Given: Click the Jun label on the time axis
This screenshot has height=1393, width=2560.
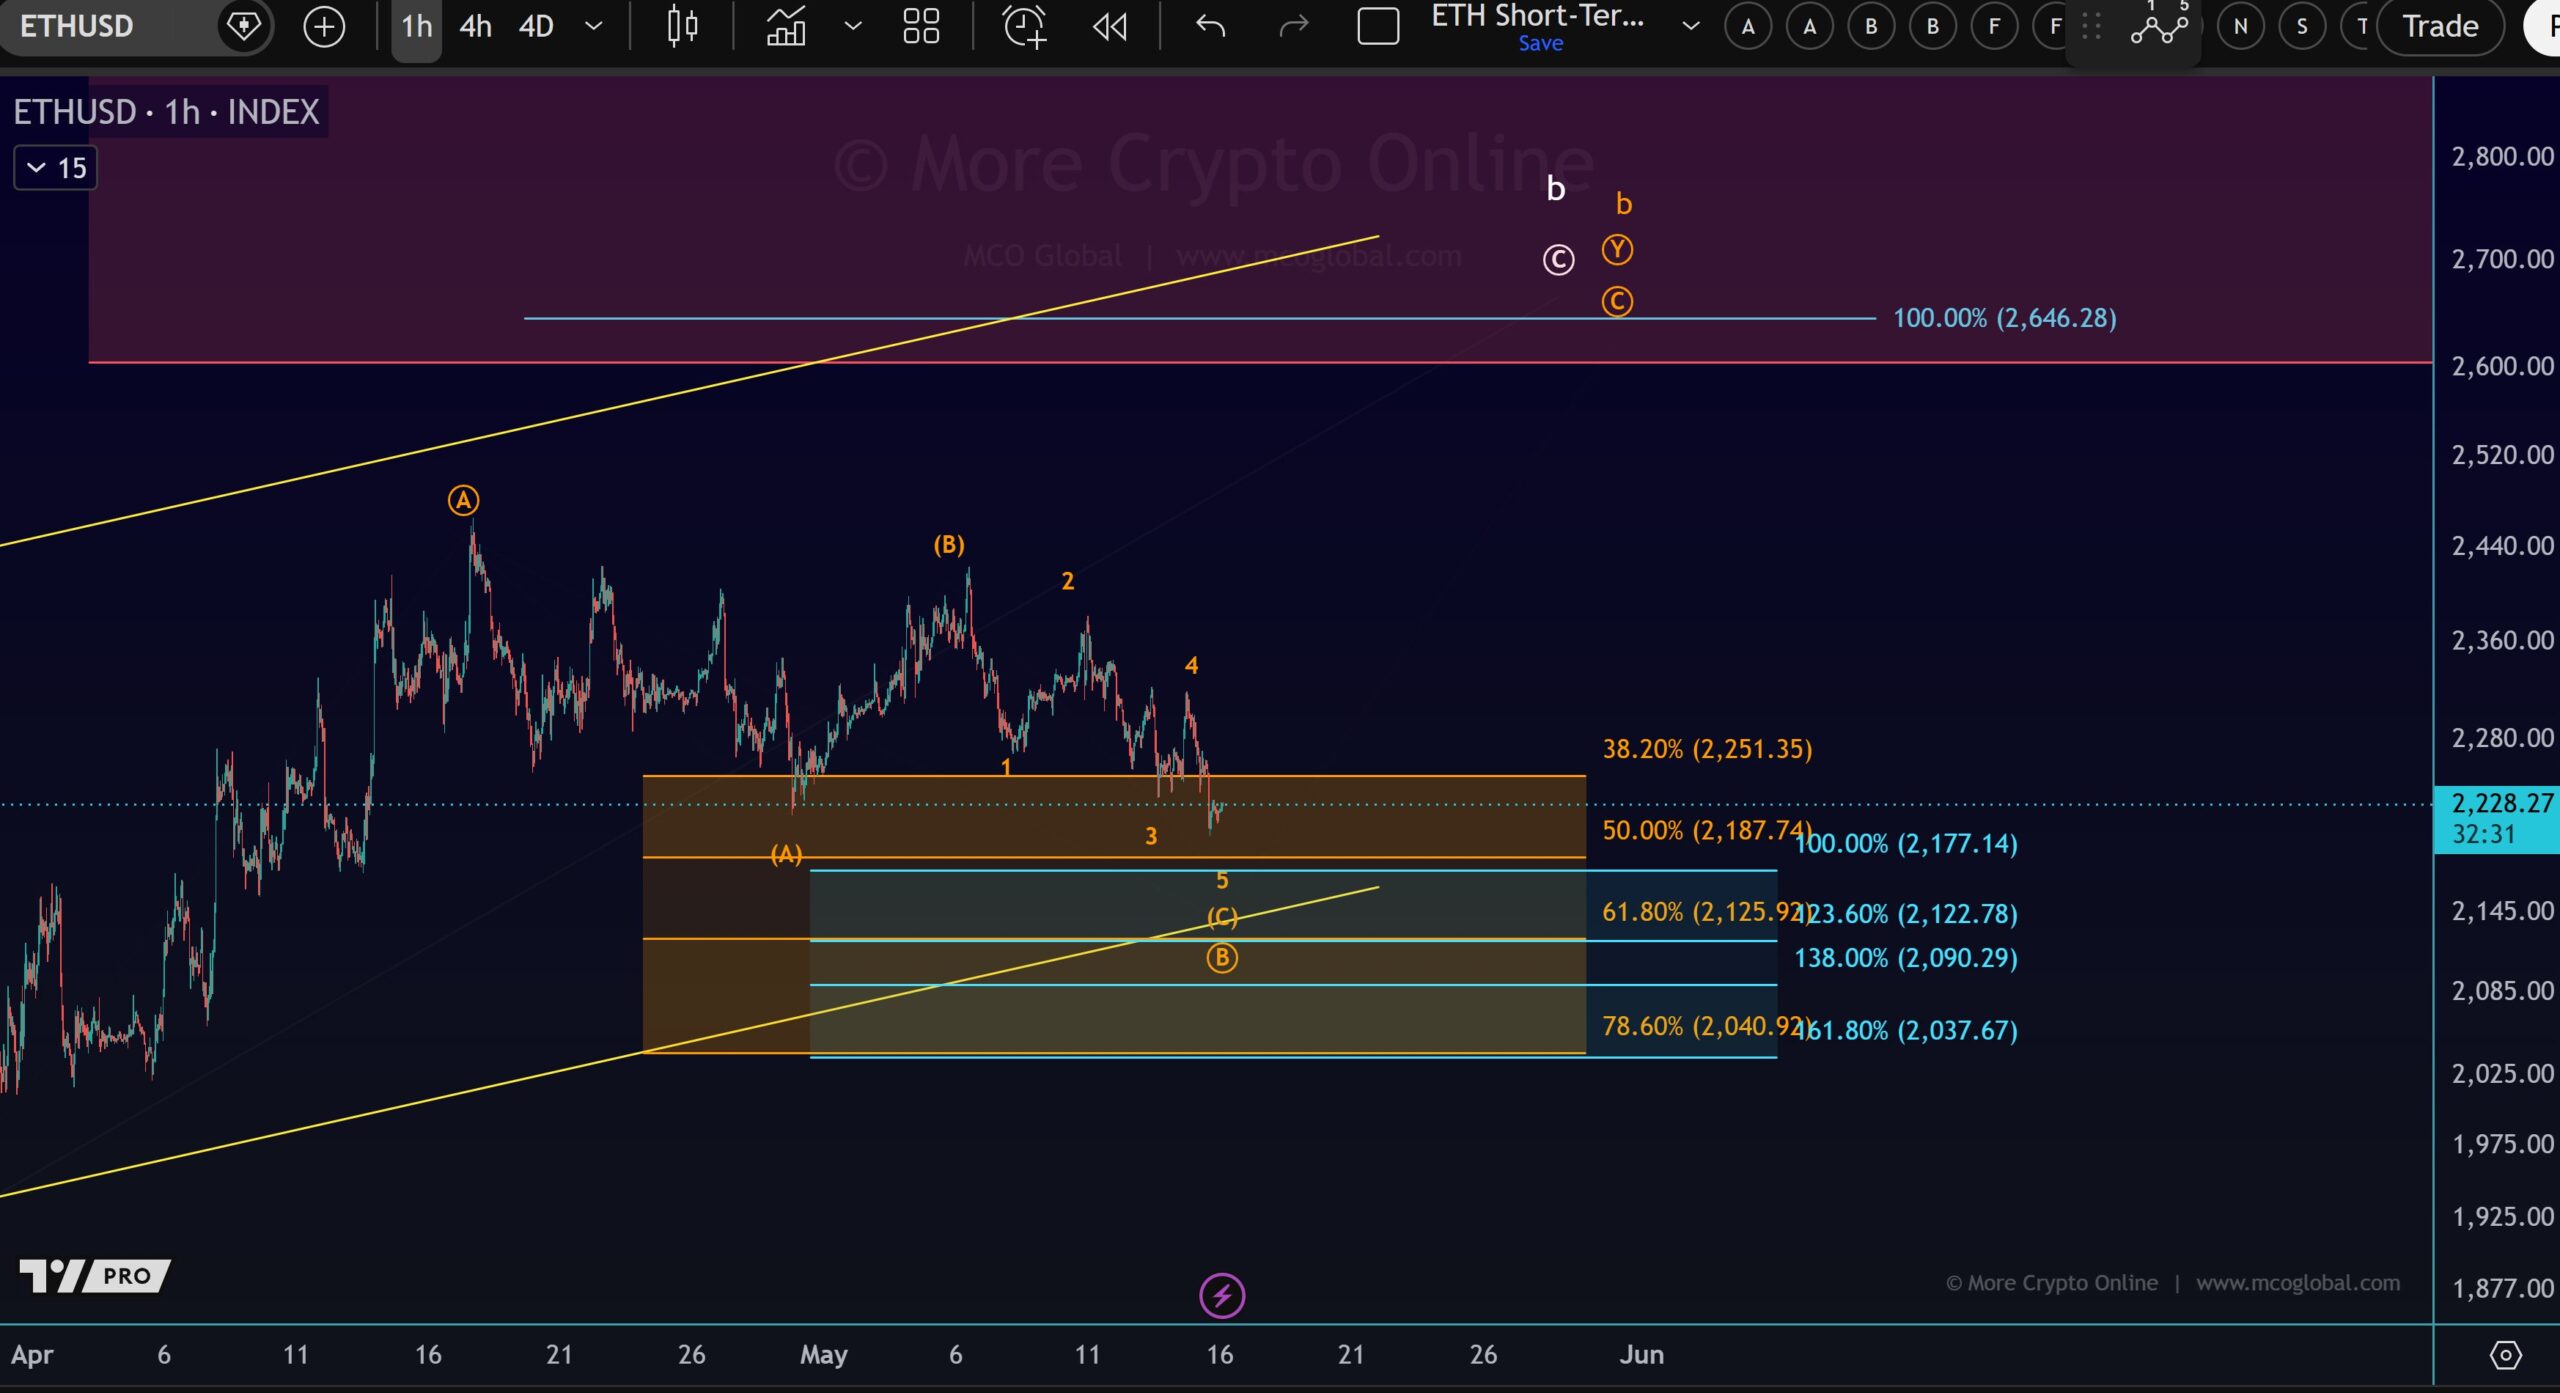Looking at the screenshot, I should 1641,1355.
